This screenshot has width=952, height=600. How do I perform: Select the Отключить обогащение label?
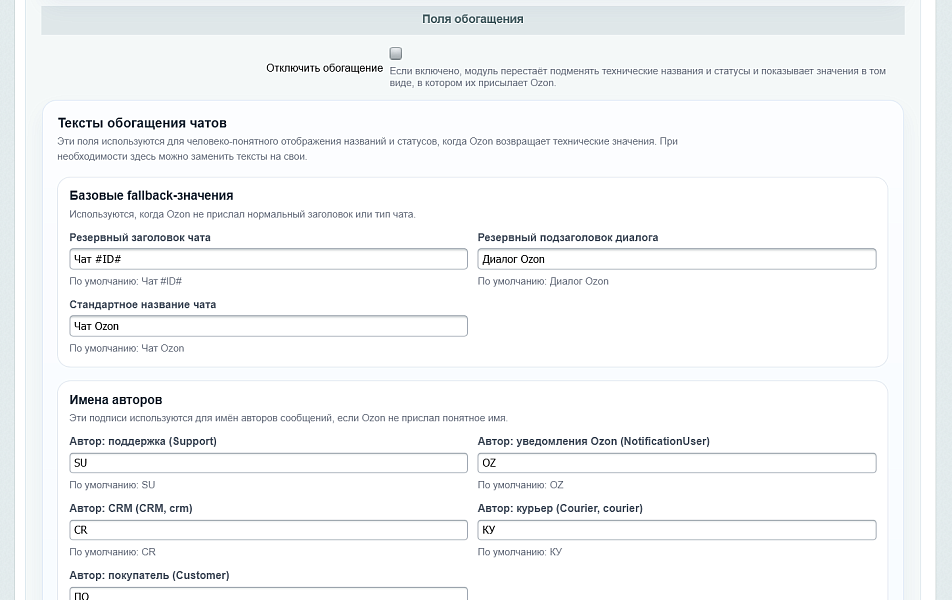pos(324,68)
